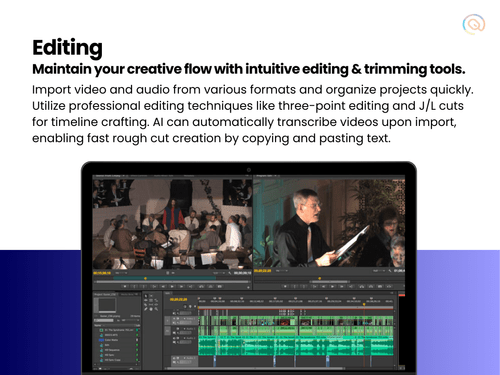Pick the Rate Stretch tool
The height and width of the screenshot is (375, 500).
[x=156, y=300]
